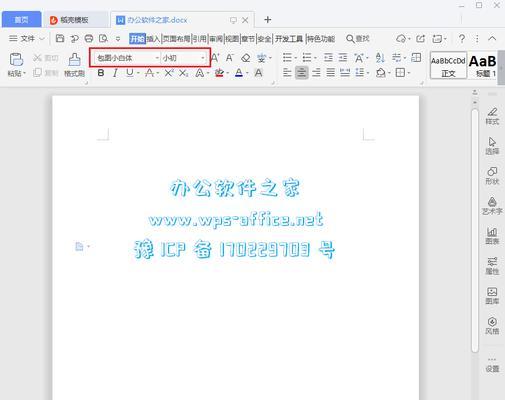The image size is (505, 400).
Task: Toggle Bold formatting
Action: [101, 73]
